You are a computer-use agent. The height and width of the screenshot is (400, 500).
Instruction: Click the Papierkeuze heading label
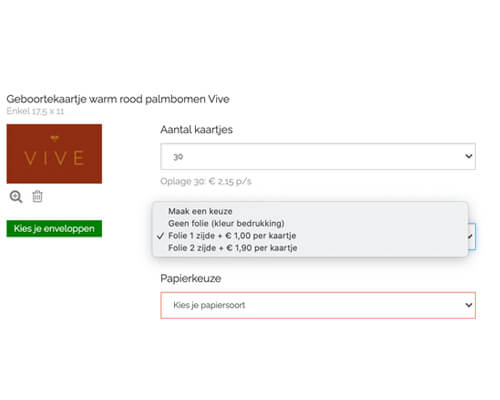tap(191, 278)
